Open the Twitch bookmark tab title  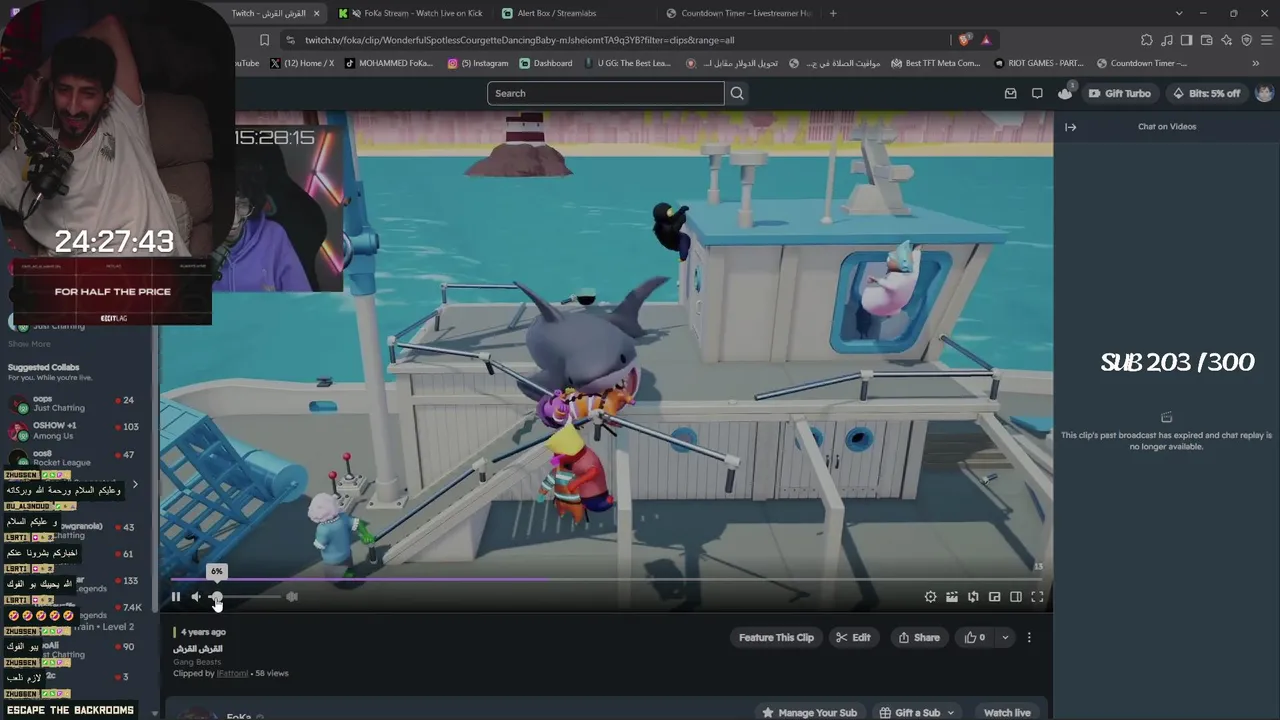coord(268,13)
